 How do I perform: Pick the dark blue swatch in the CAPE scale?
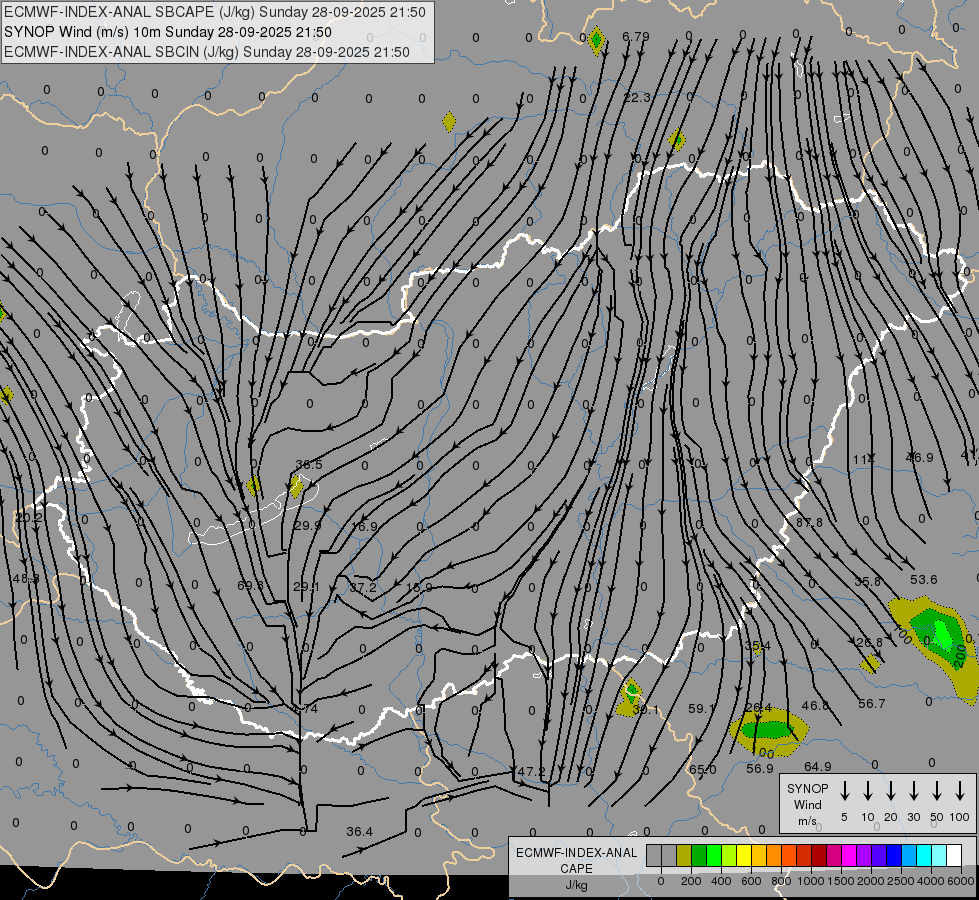(x=893, y=856)
